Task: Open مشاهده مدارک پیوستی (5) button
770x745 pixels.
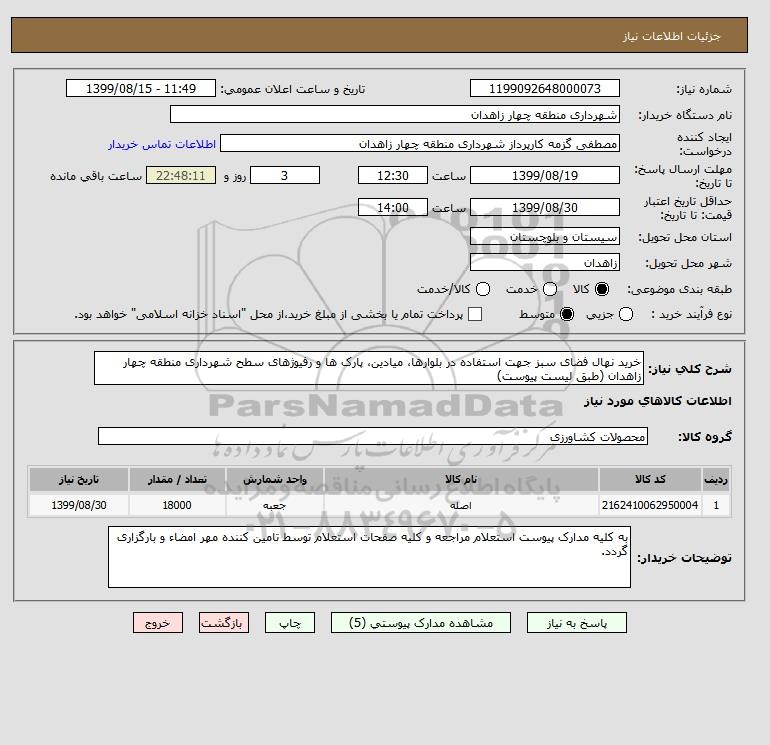Action: [421, 623]
